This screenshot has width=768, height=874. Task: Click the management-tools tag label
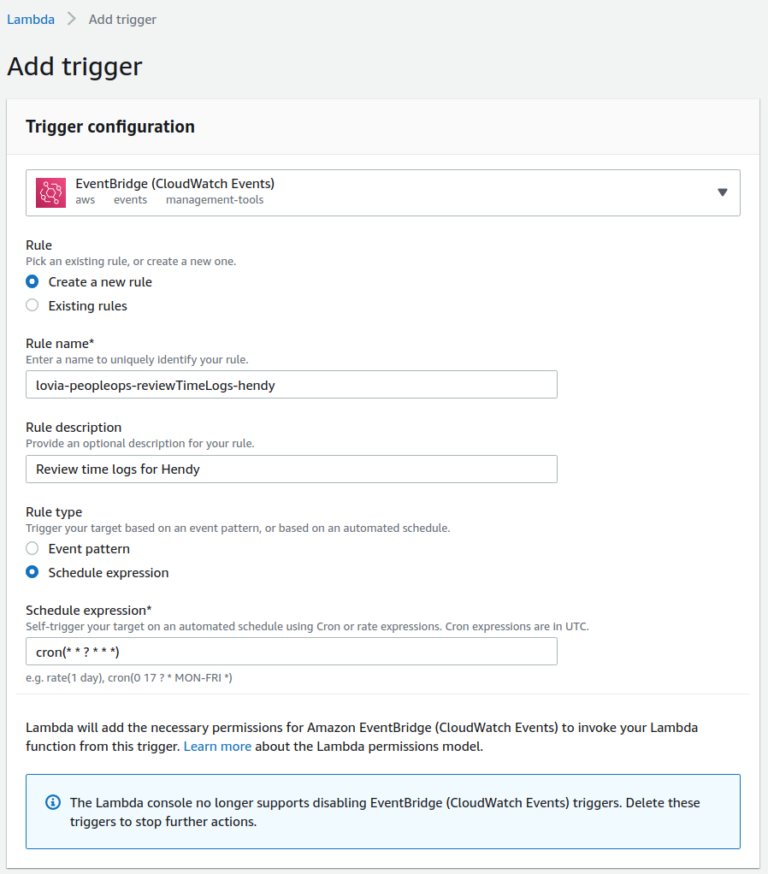coord(215,200)
